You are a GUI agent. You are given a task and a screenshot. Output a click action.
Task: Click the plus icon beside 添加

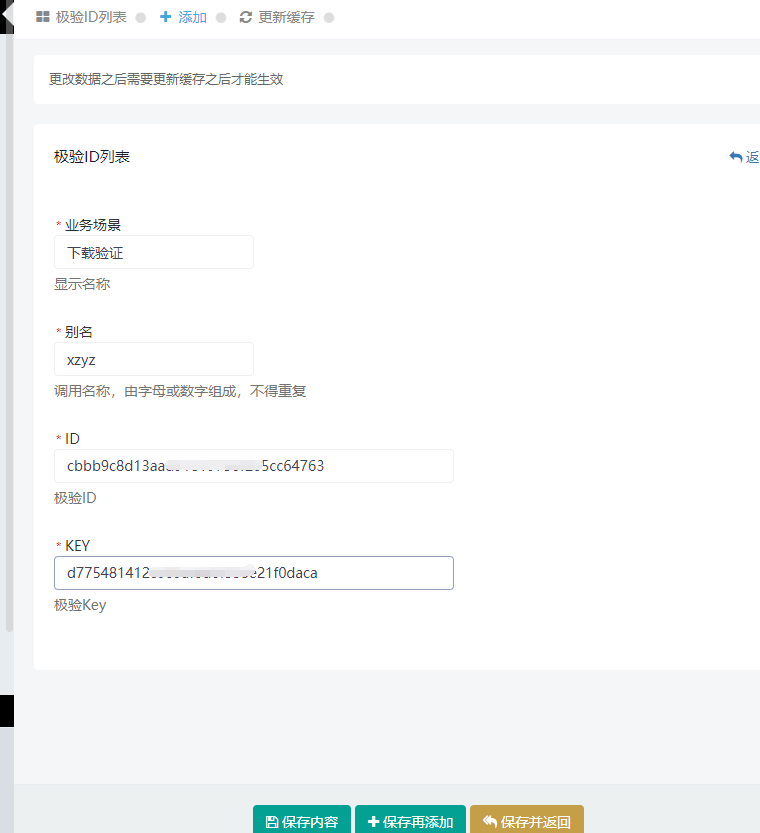click(x=166, y=17)
